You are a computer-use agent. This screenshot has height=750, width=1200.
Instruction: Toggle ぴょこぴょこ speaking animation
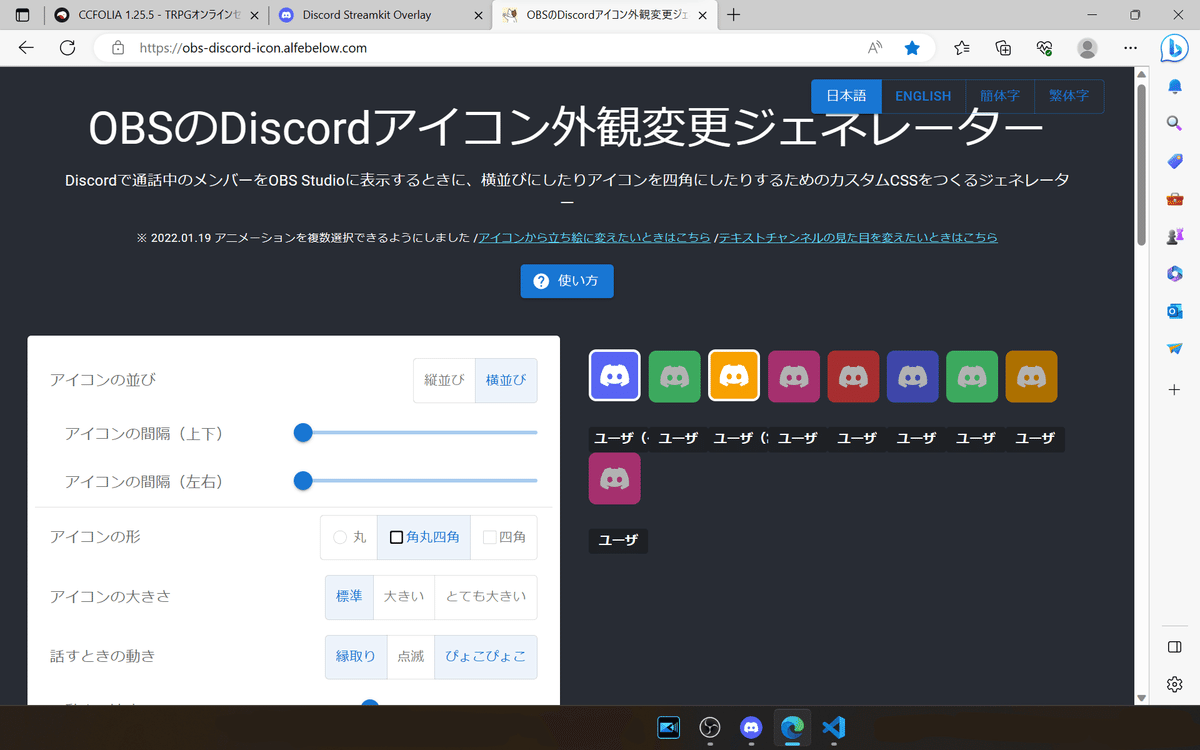click(486, 656)
